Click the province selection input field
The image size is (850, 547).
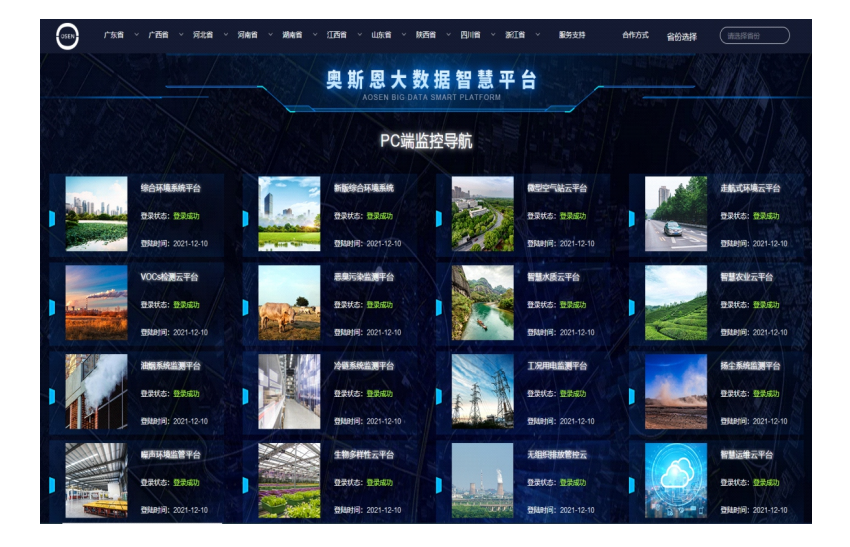(754, 36)
